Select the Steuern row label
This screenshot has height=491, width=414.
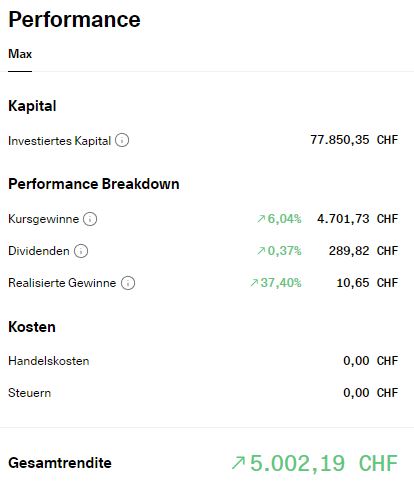click(30, 393)
